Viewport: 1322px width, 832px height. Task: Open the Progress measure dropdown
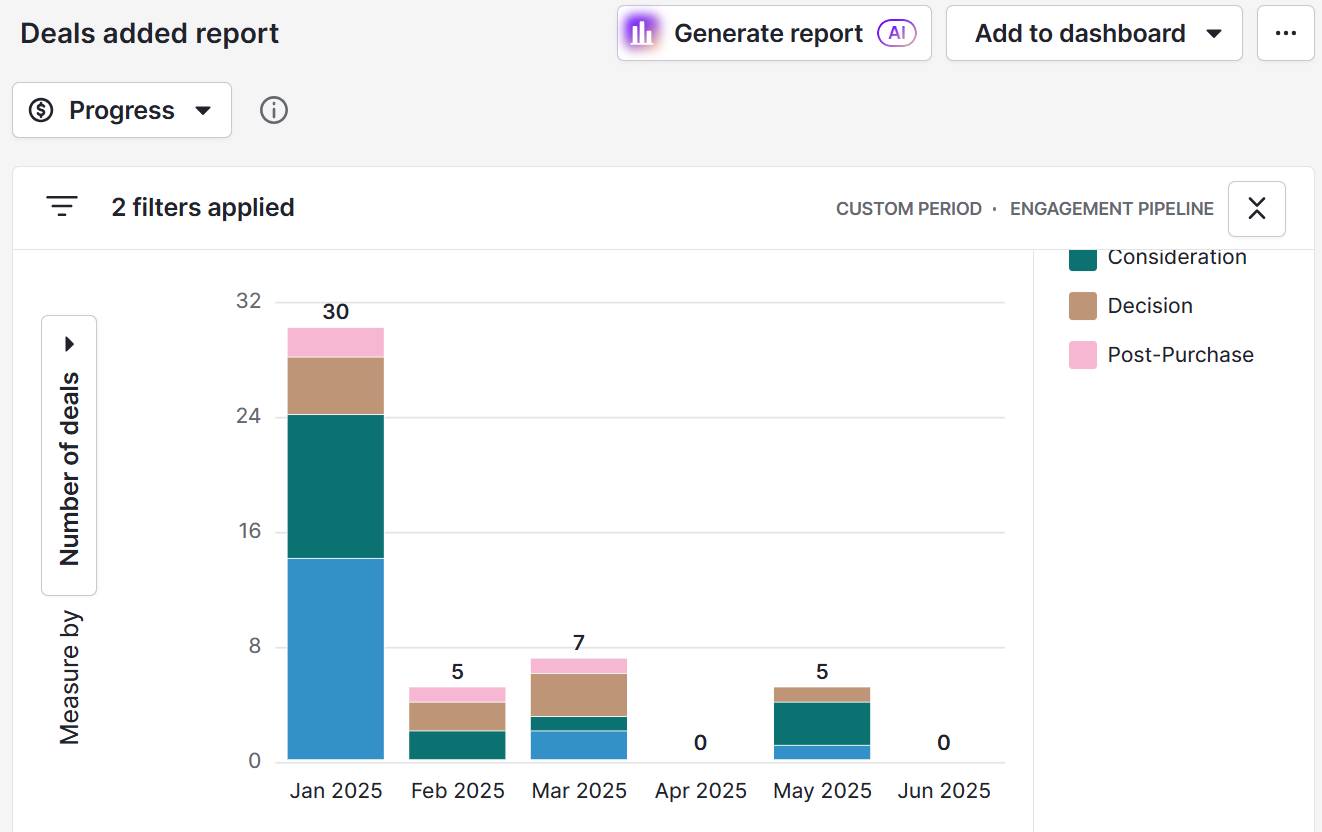click(x=122, y=110)
